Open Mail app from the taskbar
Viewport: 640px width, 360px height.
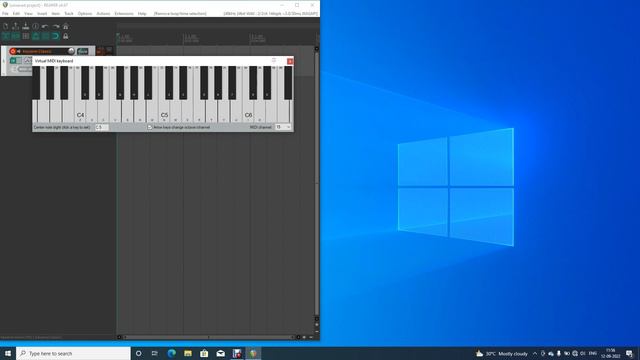pos(220,353)
